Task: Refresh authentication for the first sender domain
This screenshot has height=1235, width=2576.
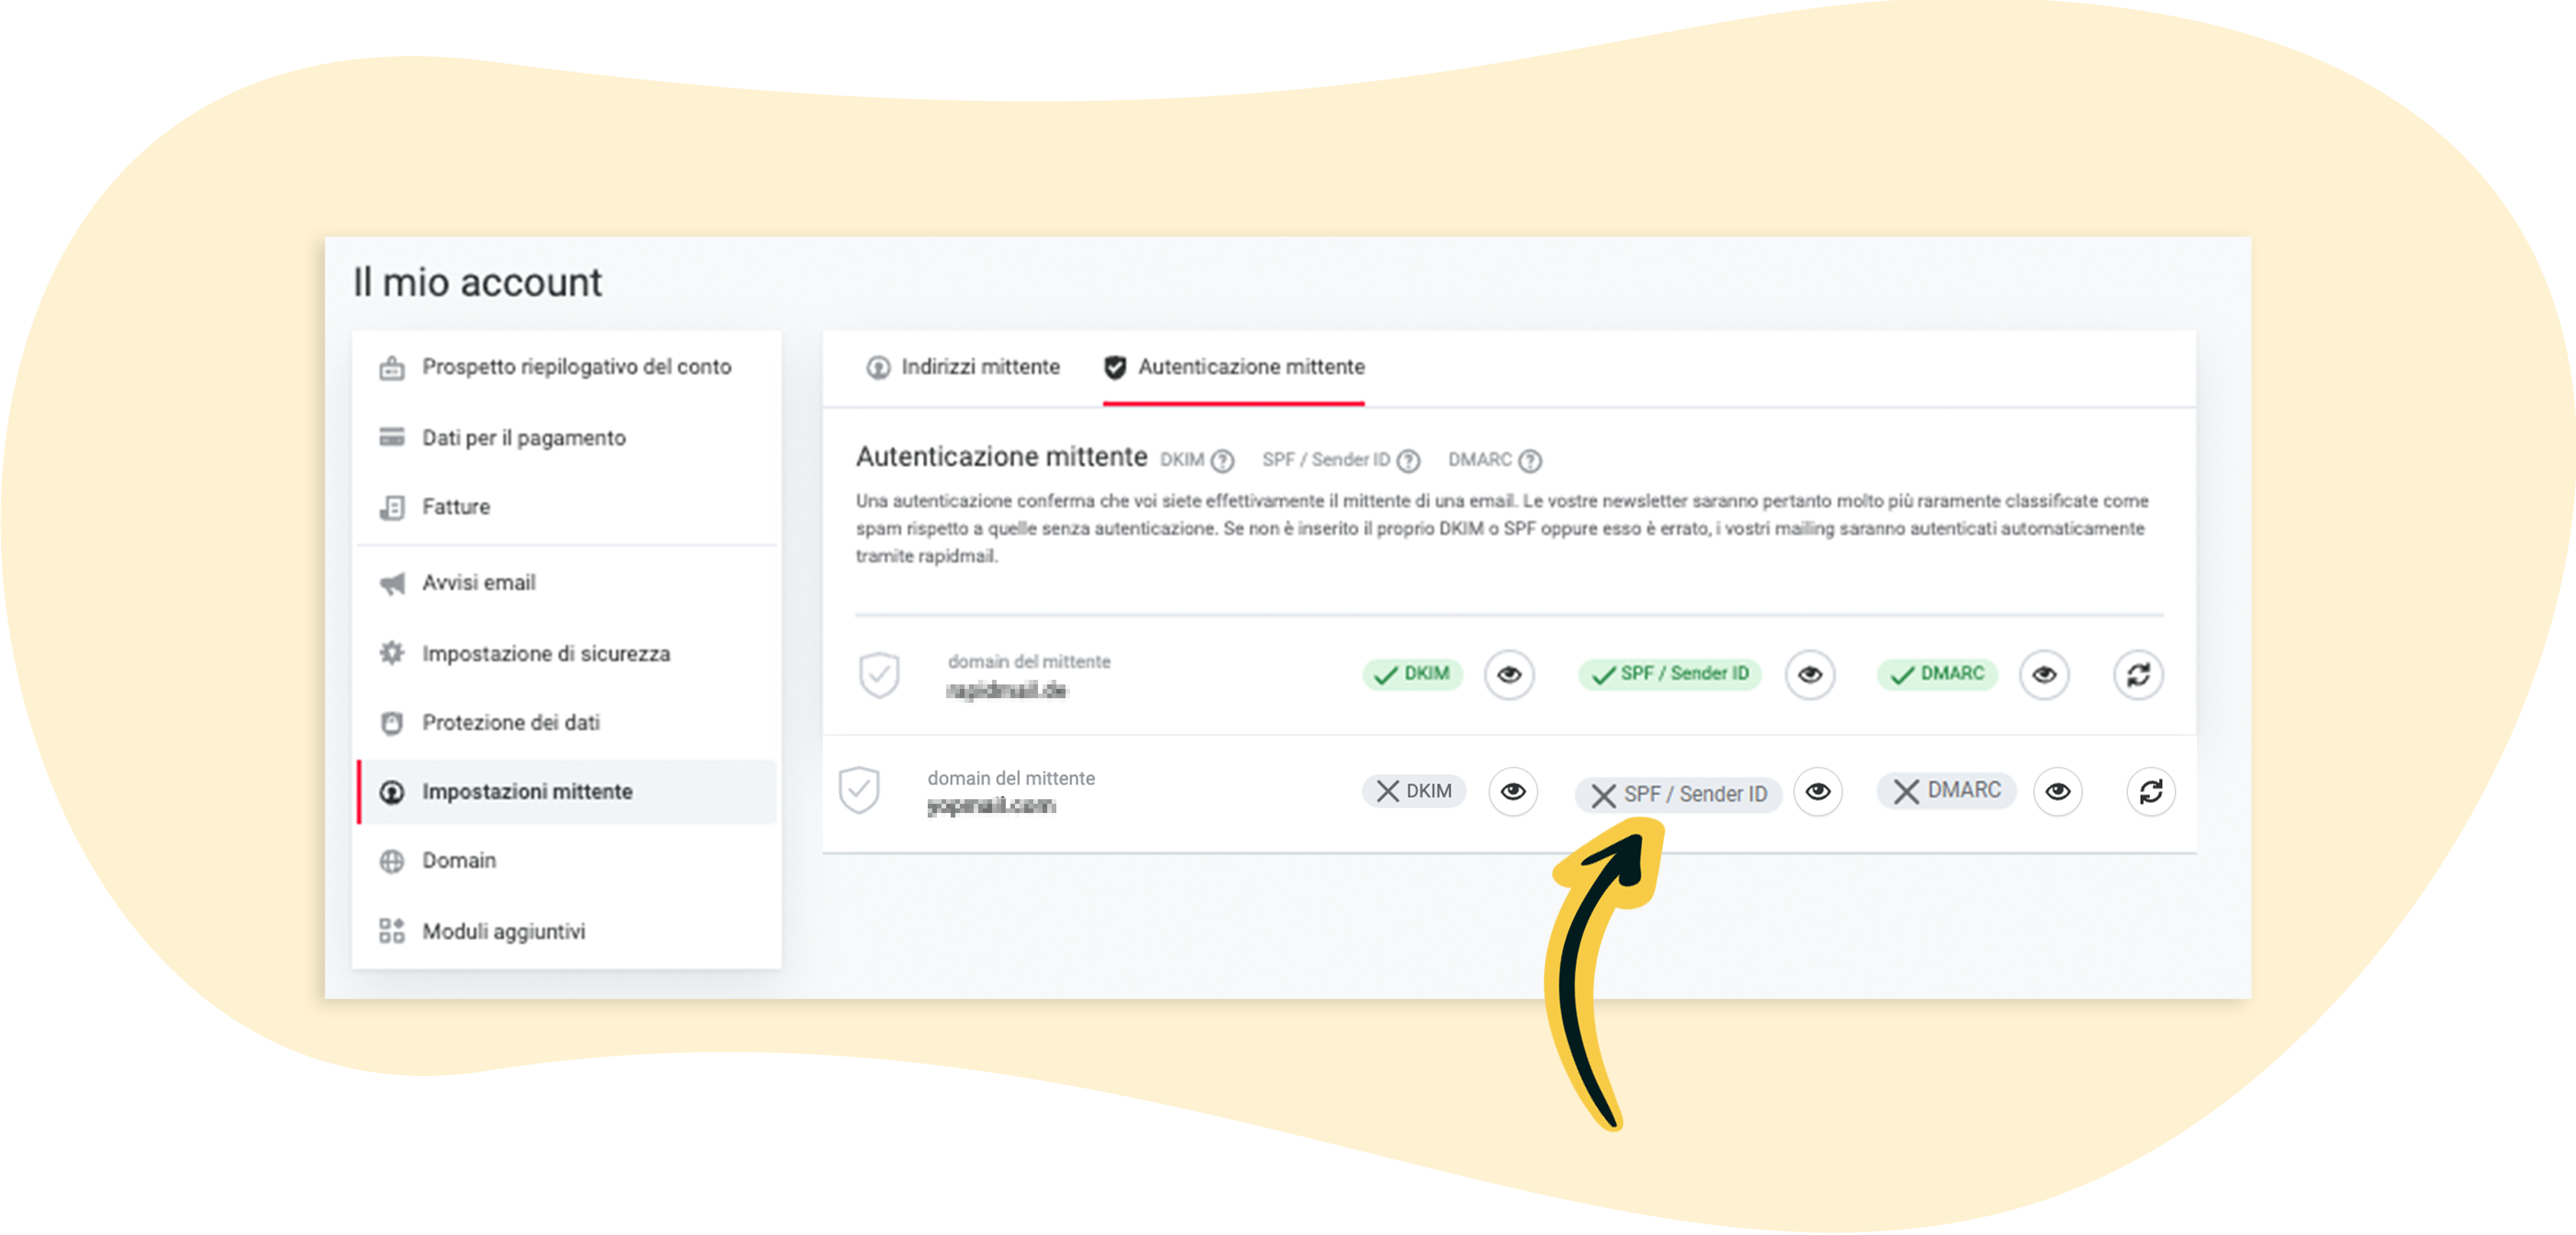Action: click(x=2138, y=675)
